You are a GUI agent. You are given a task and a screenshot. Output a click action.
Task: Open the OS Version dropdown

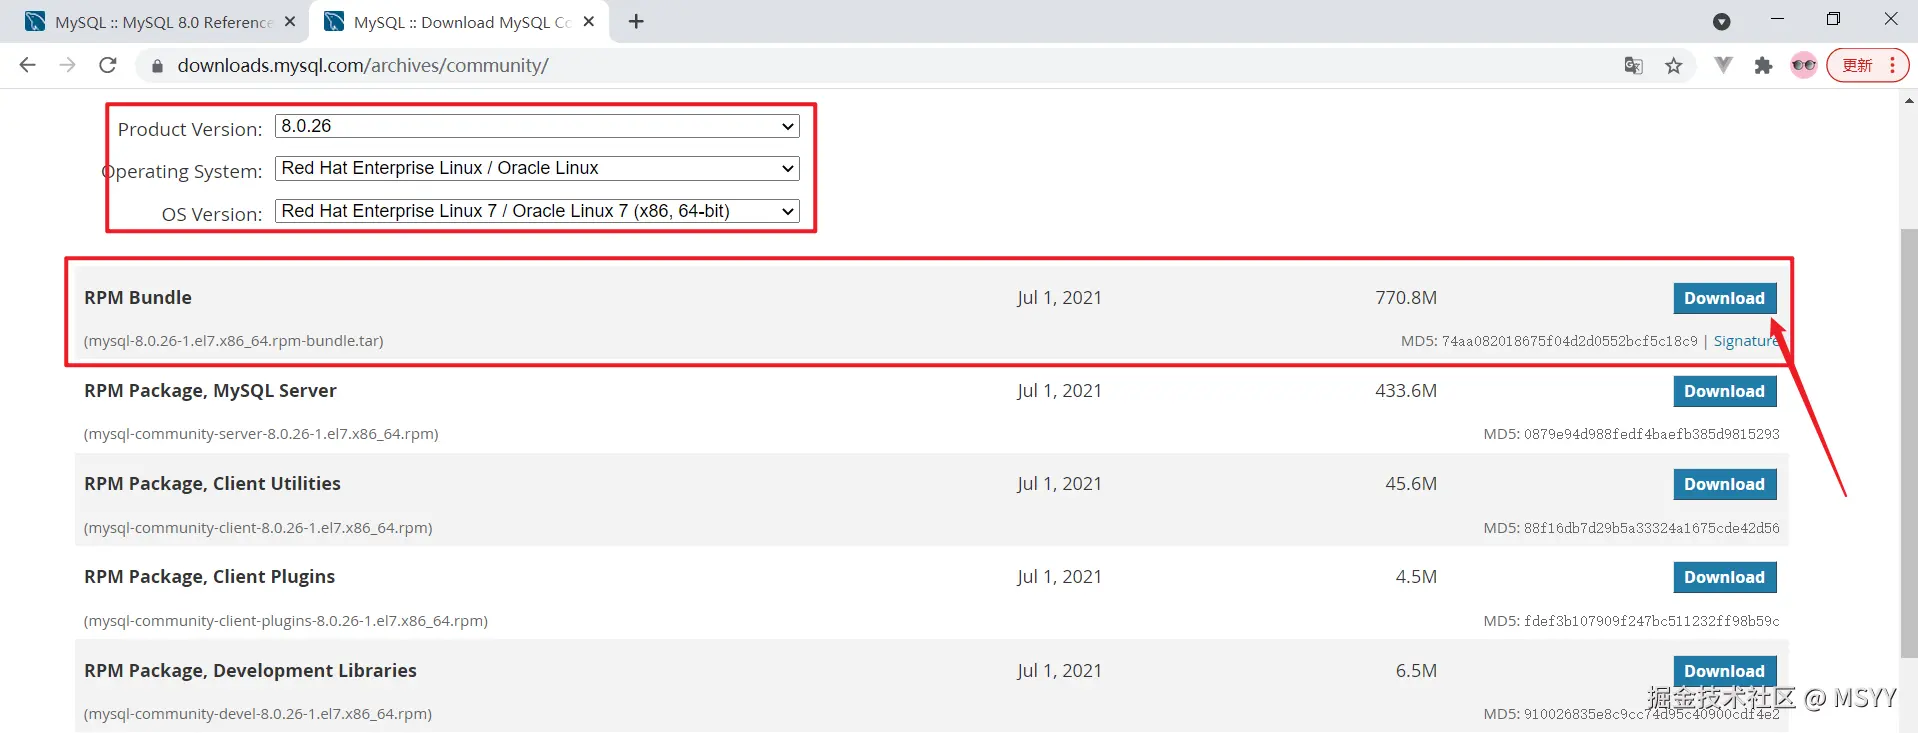[537, 211]
